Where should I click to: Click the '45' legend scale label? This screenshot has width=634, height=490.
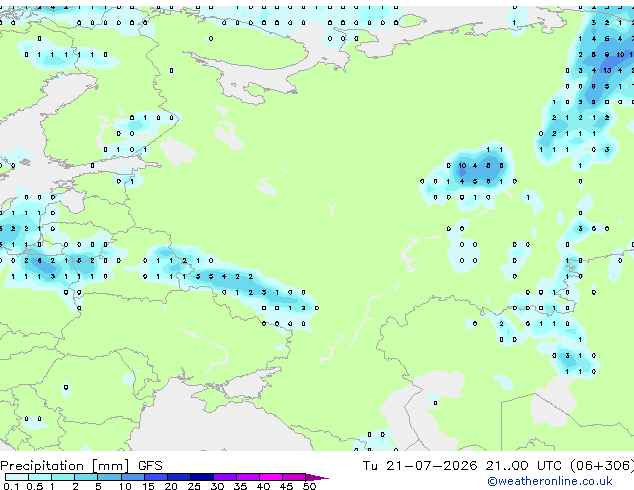286,486
